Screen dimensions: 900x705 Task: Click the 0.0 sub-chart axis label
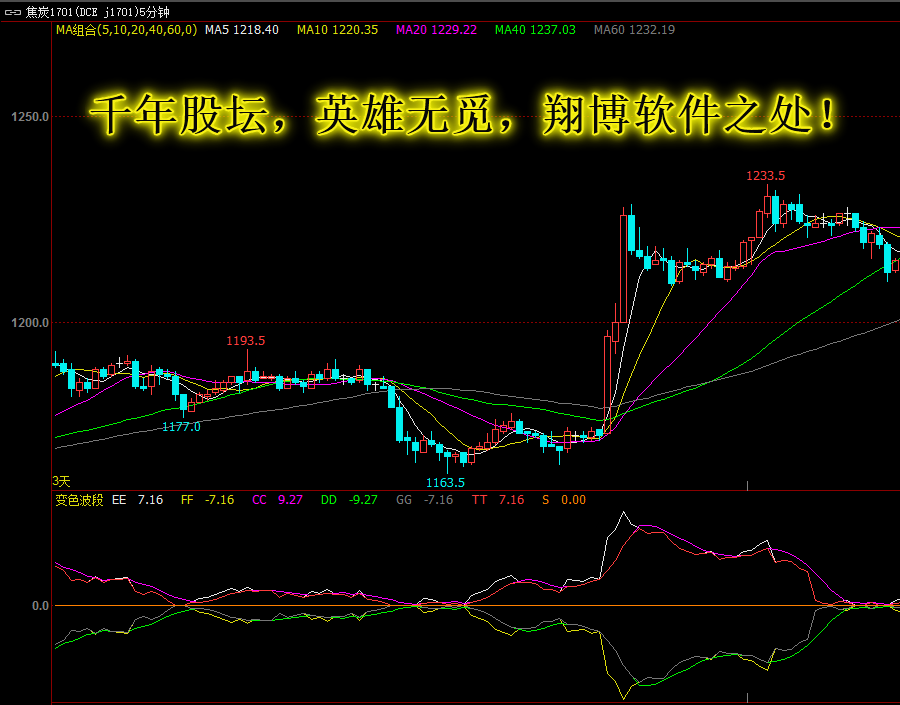click(x=40, y=606)
